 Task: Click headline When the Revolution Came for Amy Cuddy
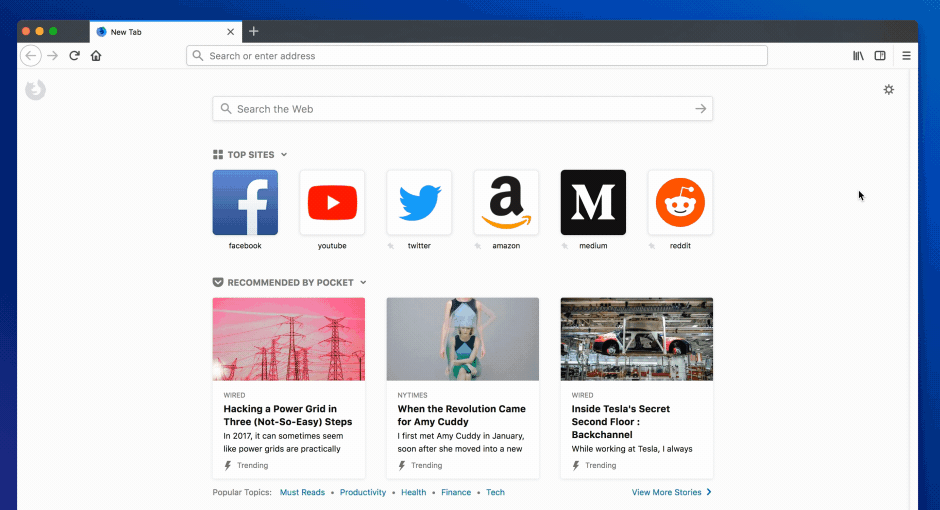coord(462,415)
